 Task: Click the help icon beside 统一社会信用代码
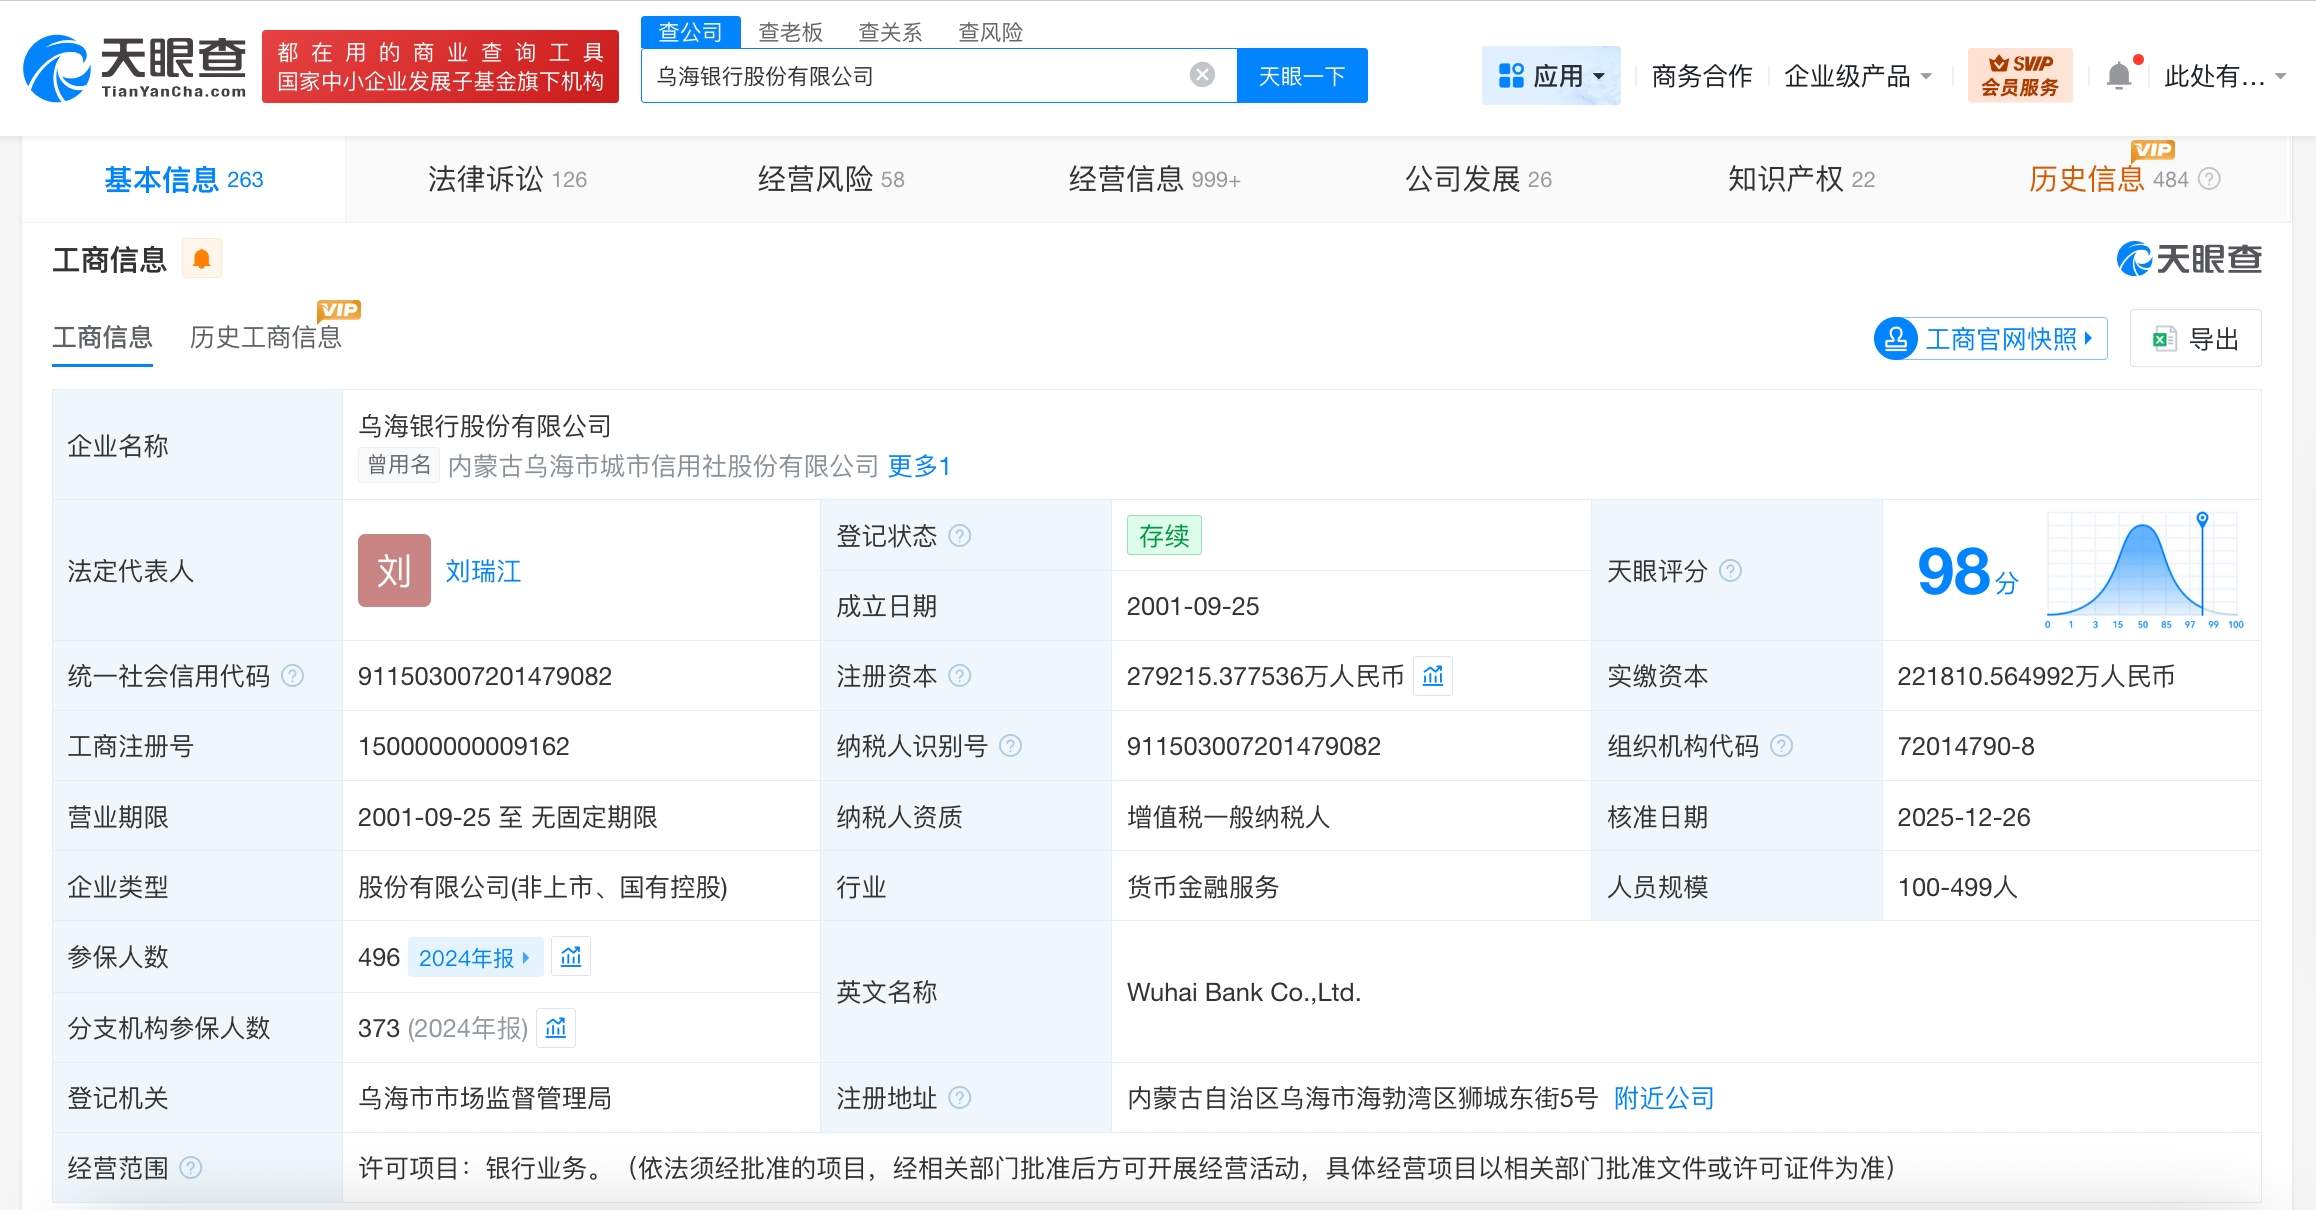tap(292, 676)
